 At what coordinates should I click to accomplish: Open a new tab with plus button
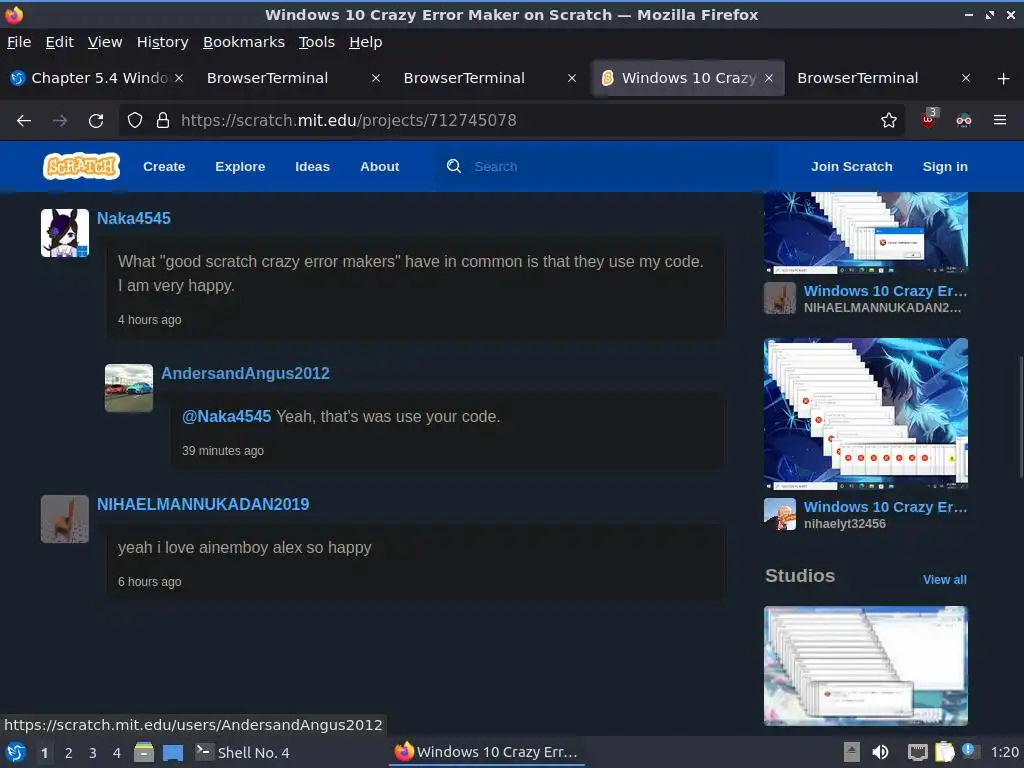[1003, 79]
